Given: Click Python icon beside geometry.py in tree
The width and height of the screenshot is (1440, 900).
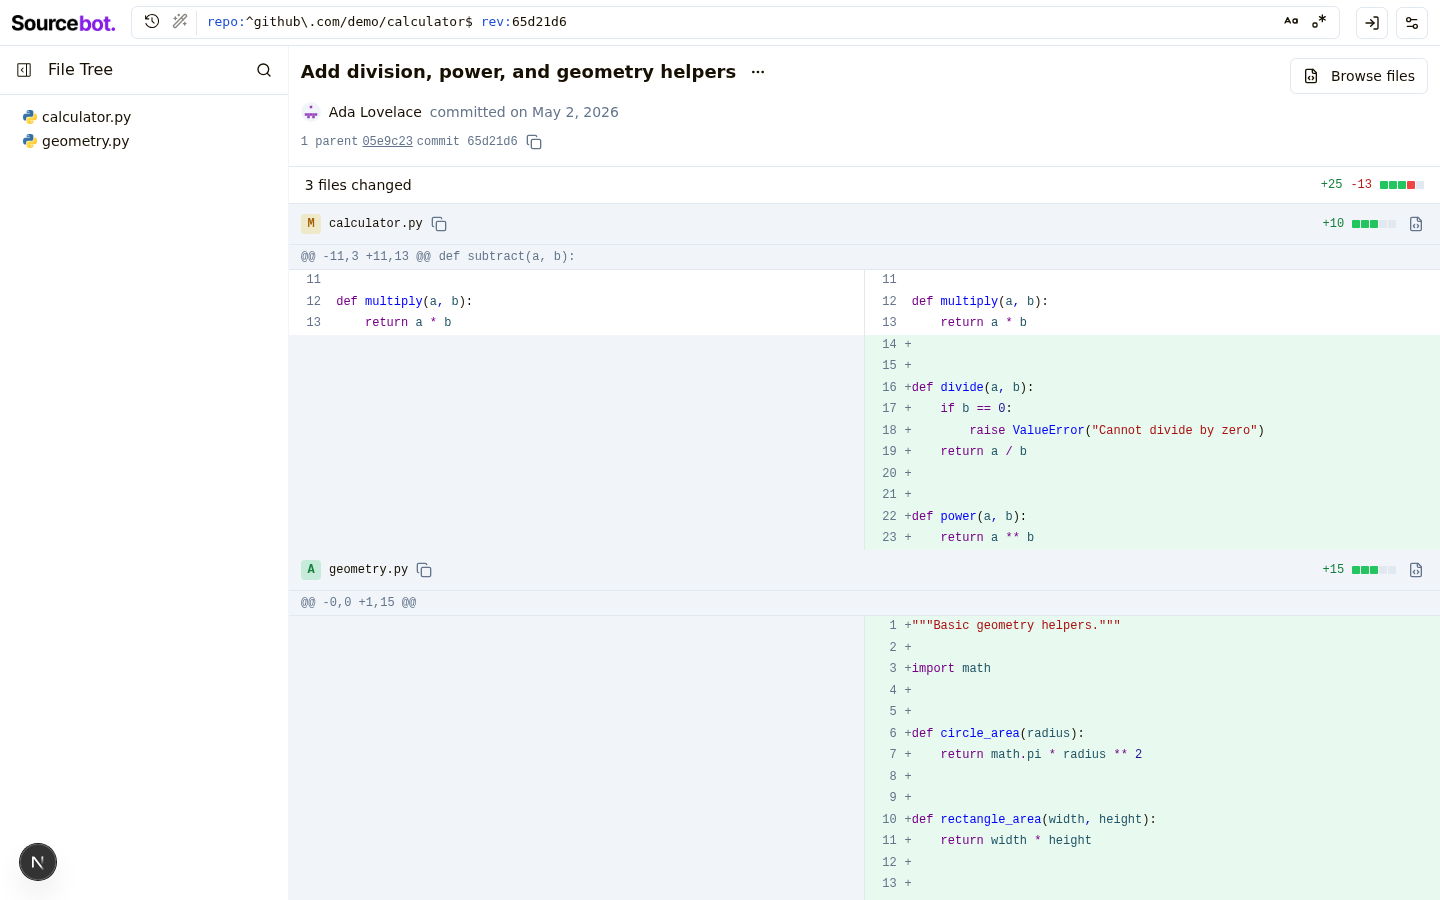Looking at the screenshot, I should click(x=30, y=141).
